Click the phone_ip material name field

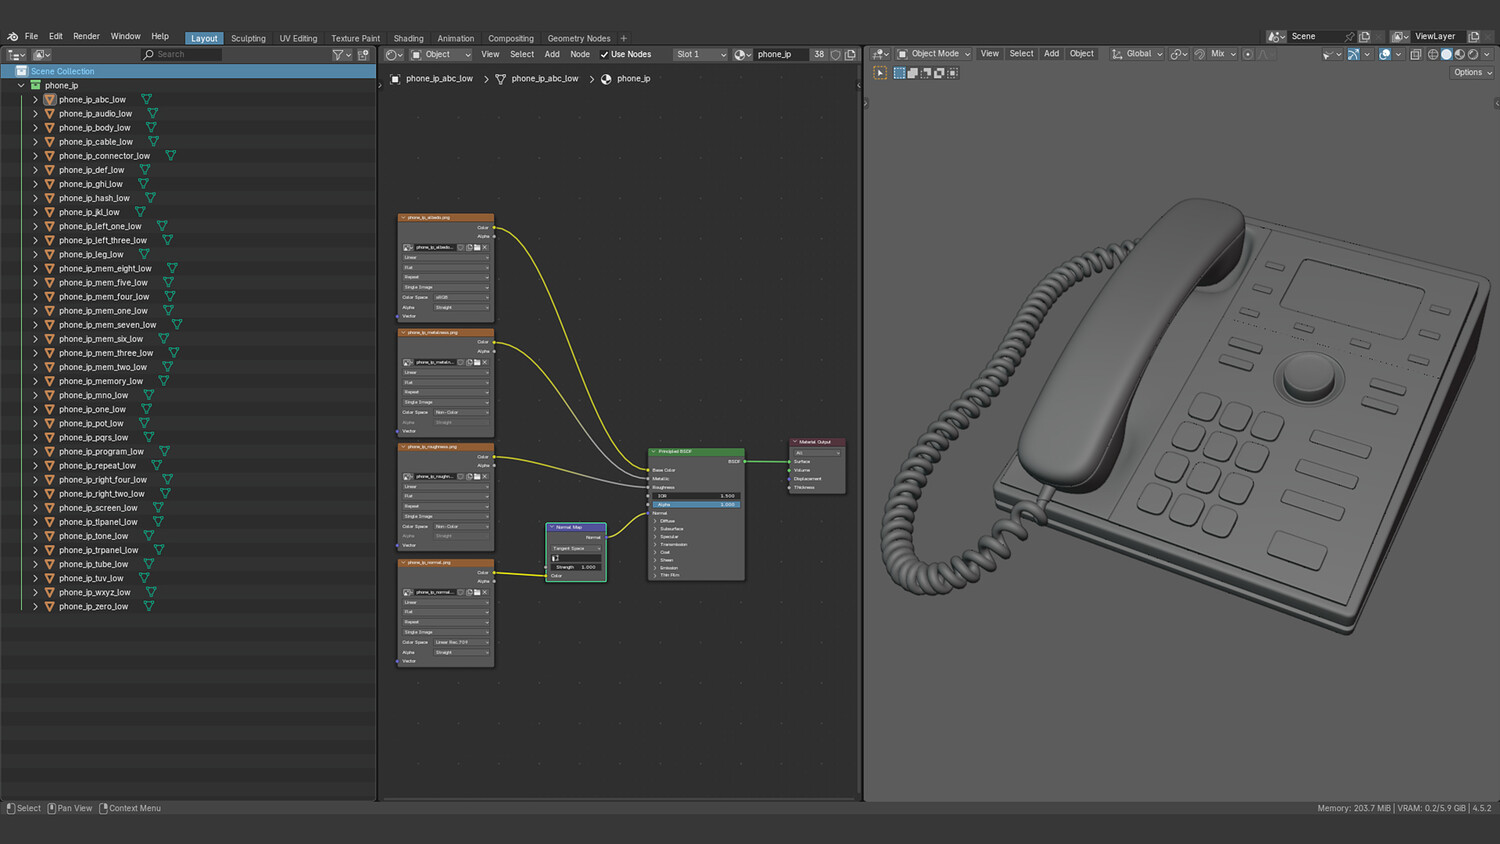(x=781, y=55)
